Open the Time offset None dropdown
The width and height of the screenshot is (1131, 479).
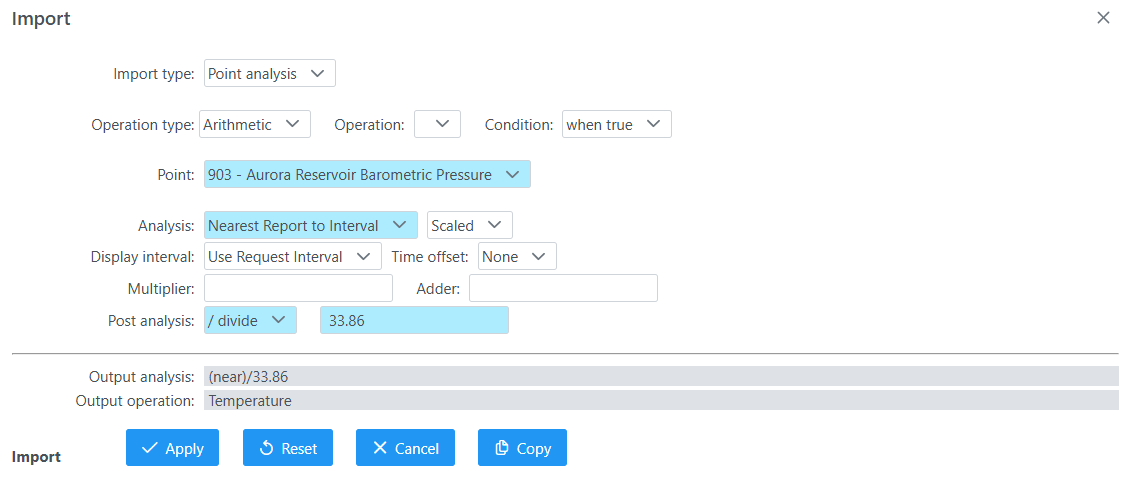click(517, 256)
